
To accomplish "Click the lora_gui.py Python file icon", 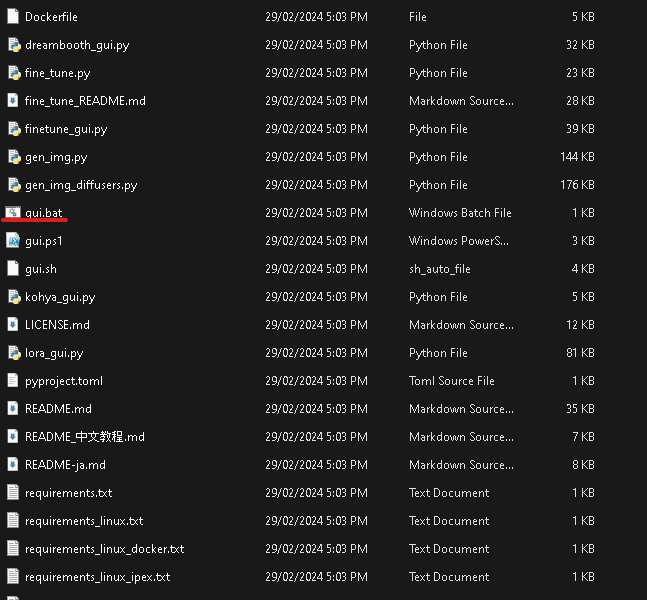I will coord(13,353).
